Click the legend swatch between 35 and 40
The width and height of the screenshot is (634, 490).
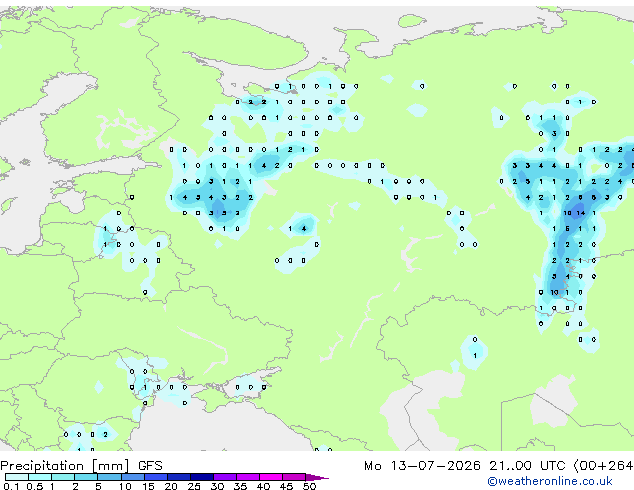click(x=247, y=477)
